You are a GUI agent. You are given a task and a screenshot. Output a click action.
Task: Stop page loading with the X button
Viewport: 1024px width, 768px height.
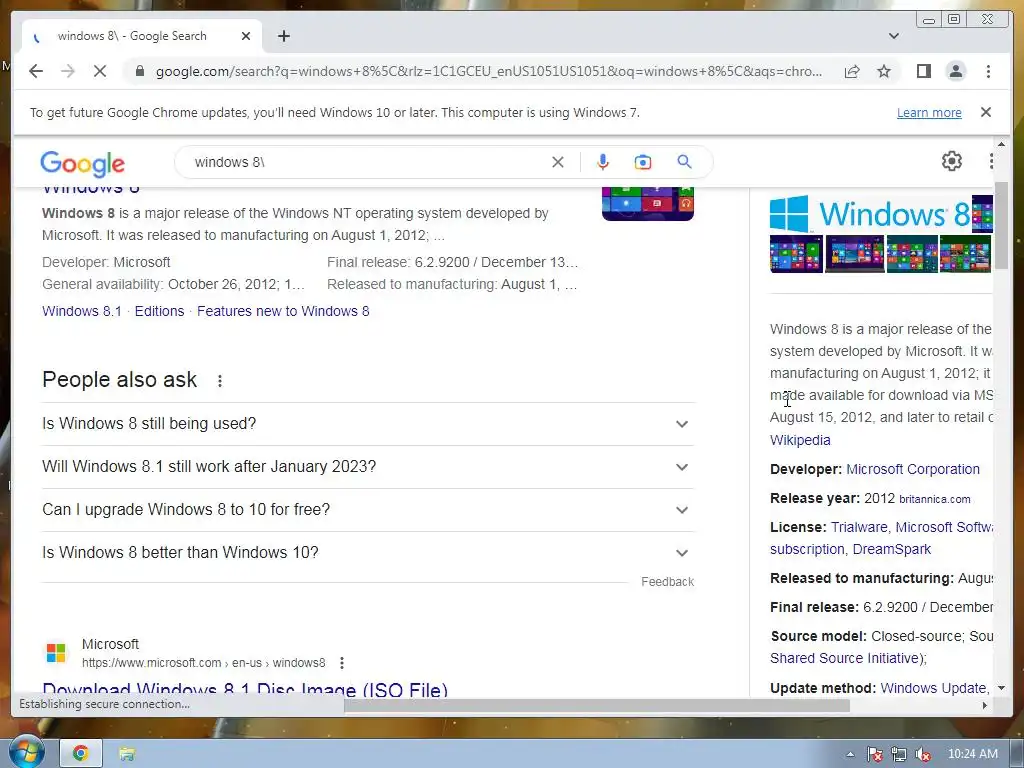(x=100, y=71)
